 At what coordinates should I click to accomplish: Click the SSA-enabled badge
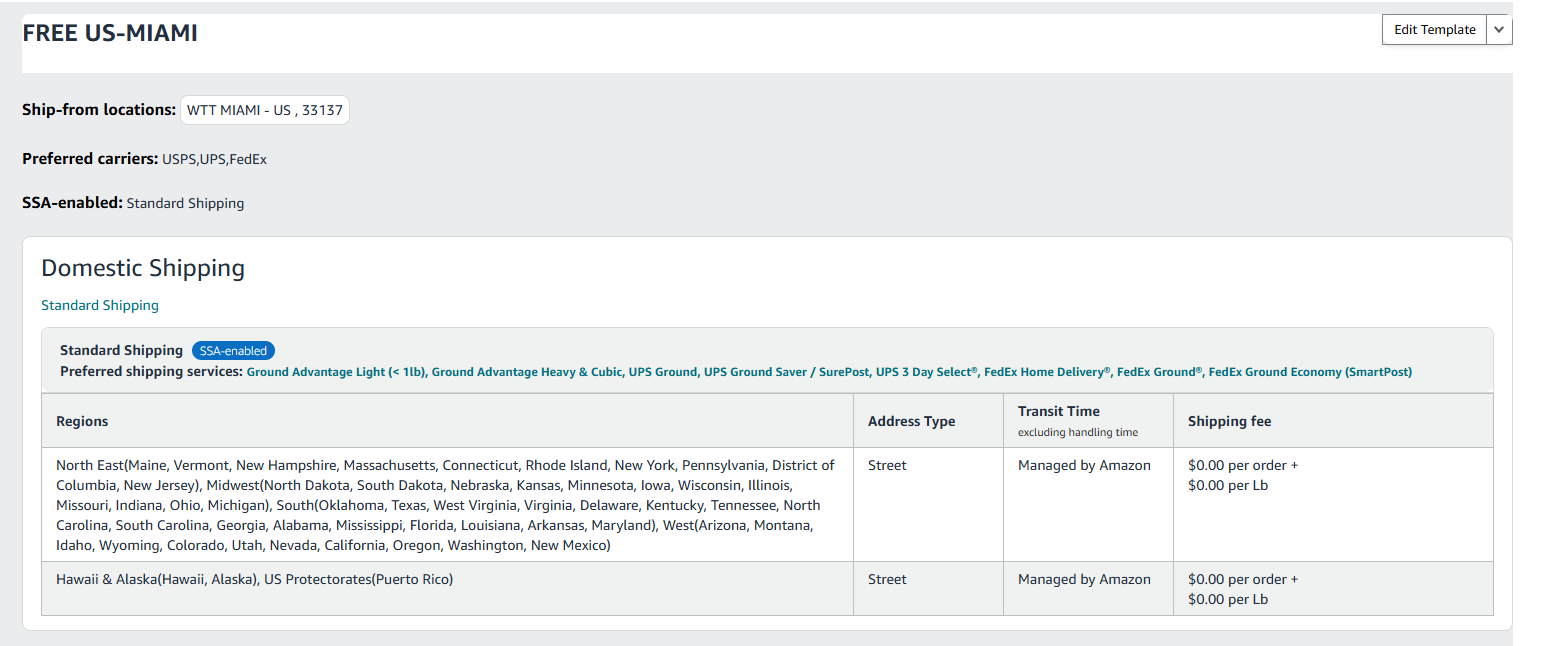(x=233, y=351)
